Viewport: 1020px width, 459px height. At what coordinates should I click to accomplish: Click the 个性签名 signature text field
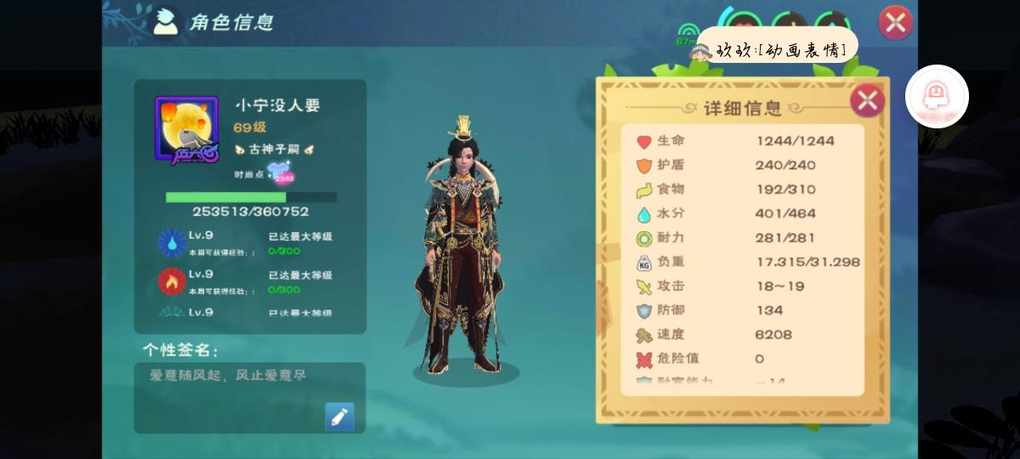coord(250,398)
